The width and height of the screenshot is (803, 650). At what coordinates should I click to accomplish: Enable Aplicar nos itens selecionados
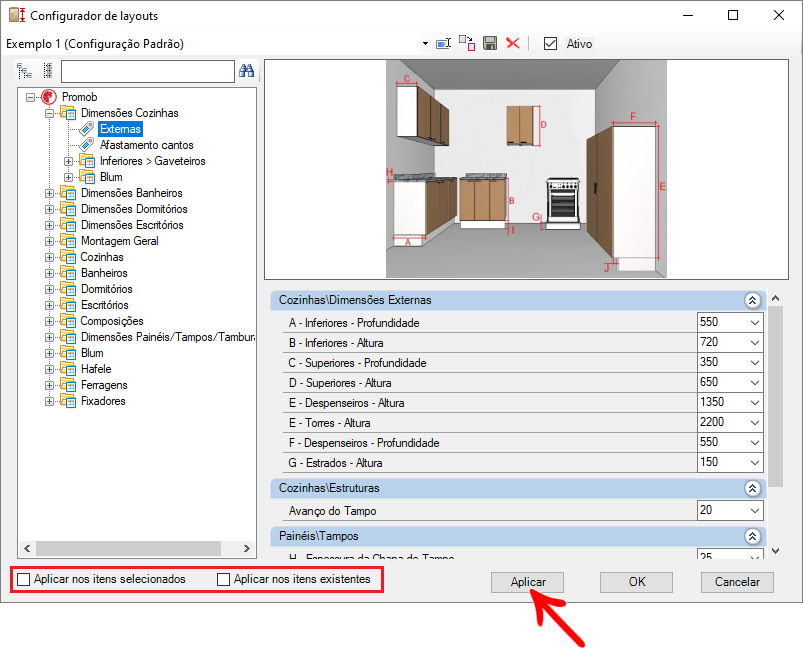[x=24, y=579]
